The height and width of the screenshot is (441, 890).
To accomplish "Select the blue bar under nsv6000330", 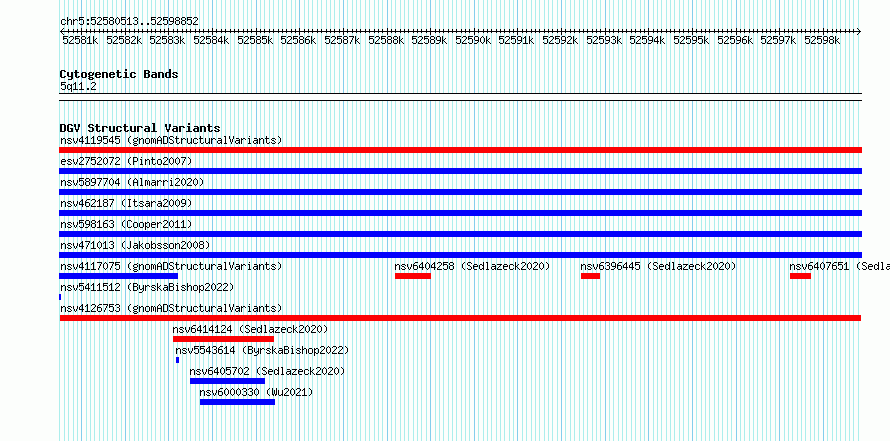I will pos(237,402).
